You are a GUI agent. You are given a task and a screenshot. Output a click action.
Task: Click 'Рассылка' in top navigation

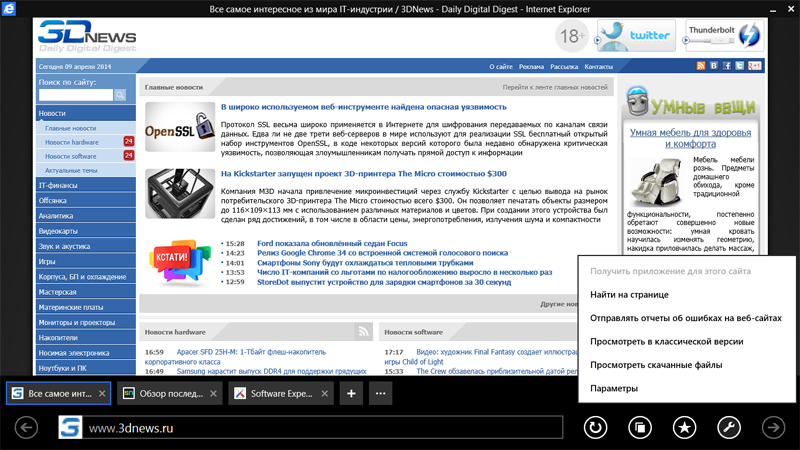[x=564, y=66]
